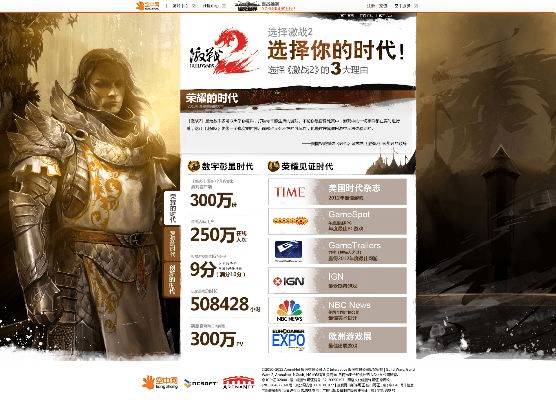Viewport: 556px width, 400px height.
Task: Click the 荣耀见证时代 section heading
Action: [307, 166]
